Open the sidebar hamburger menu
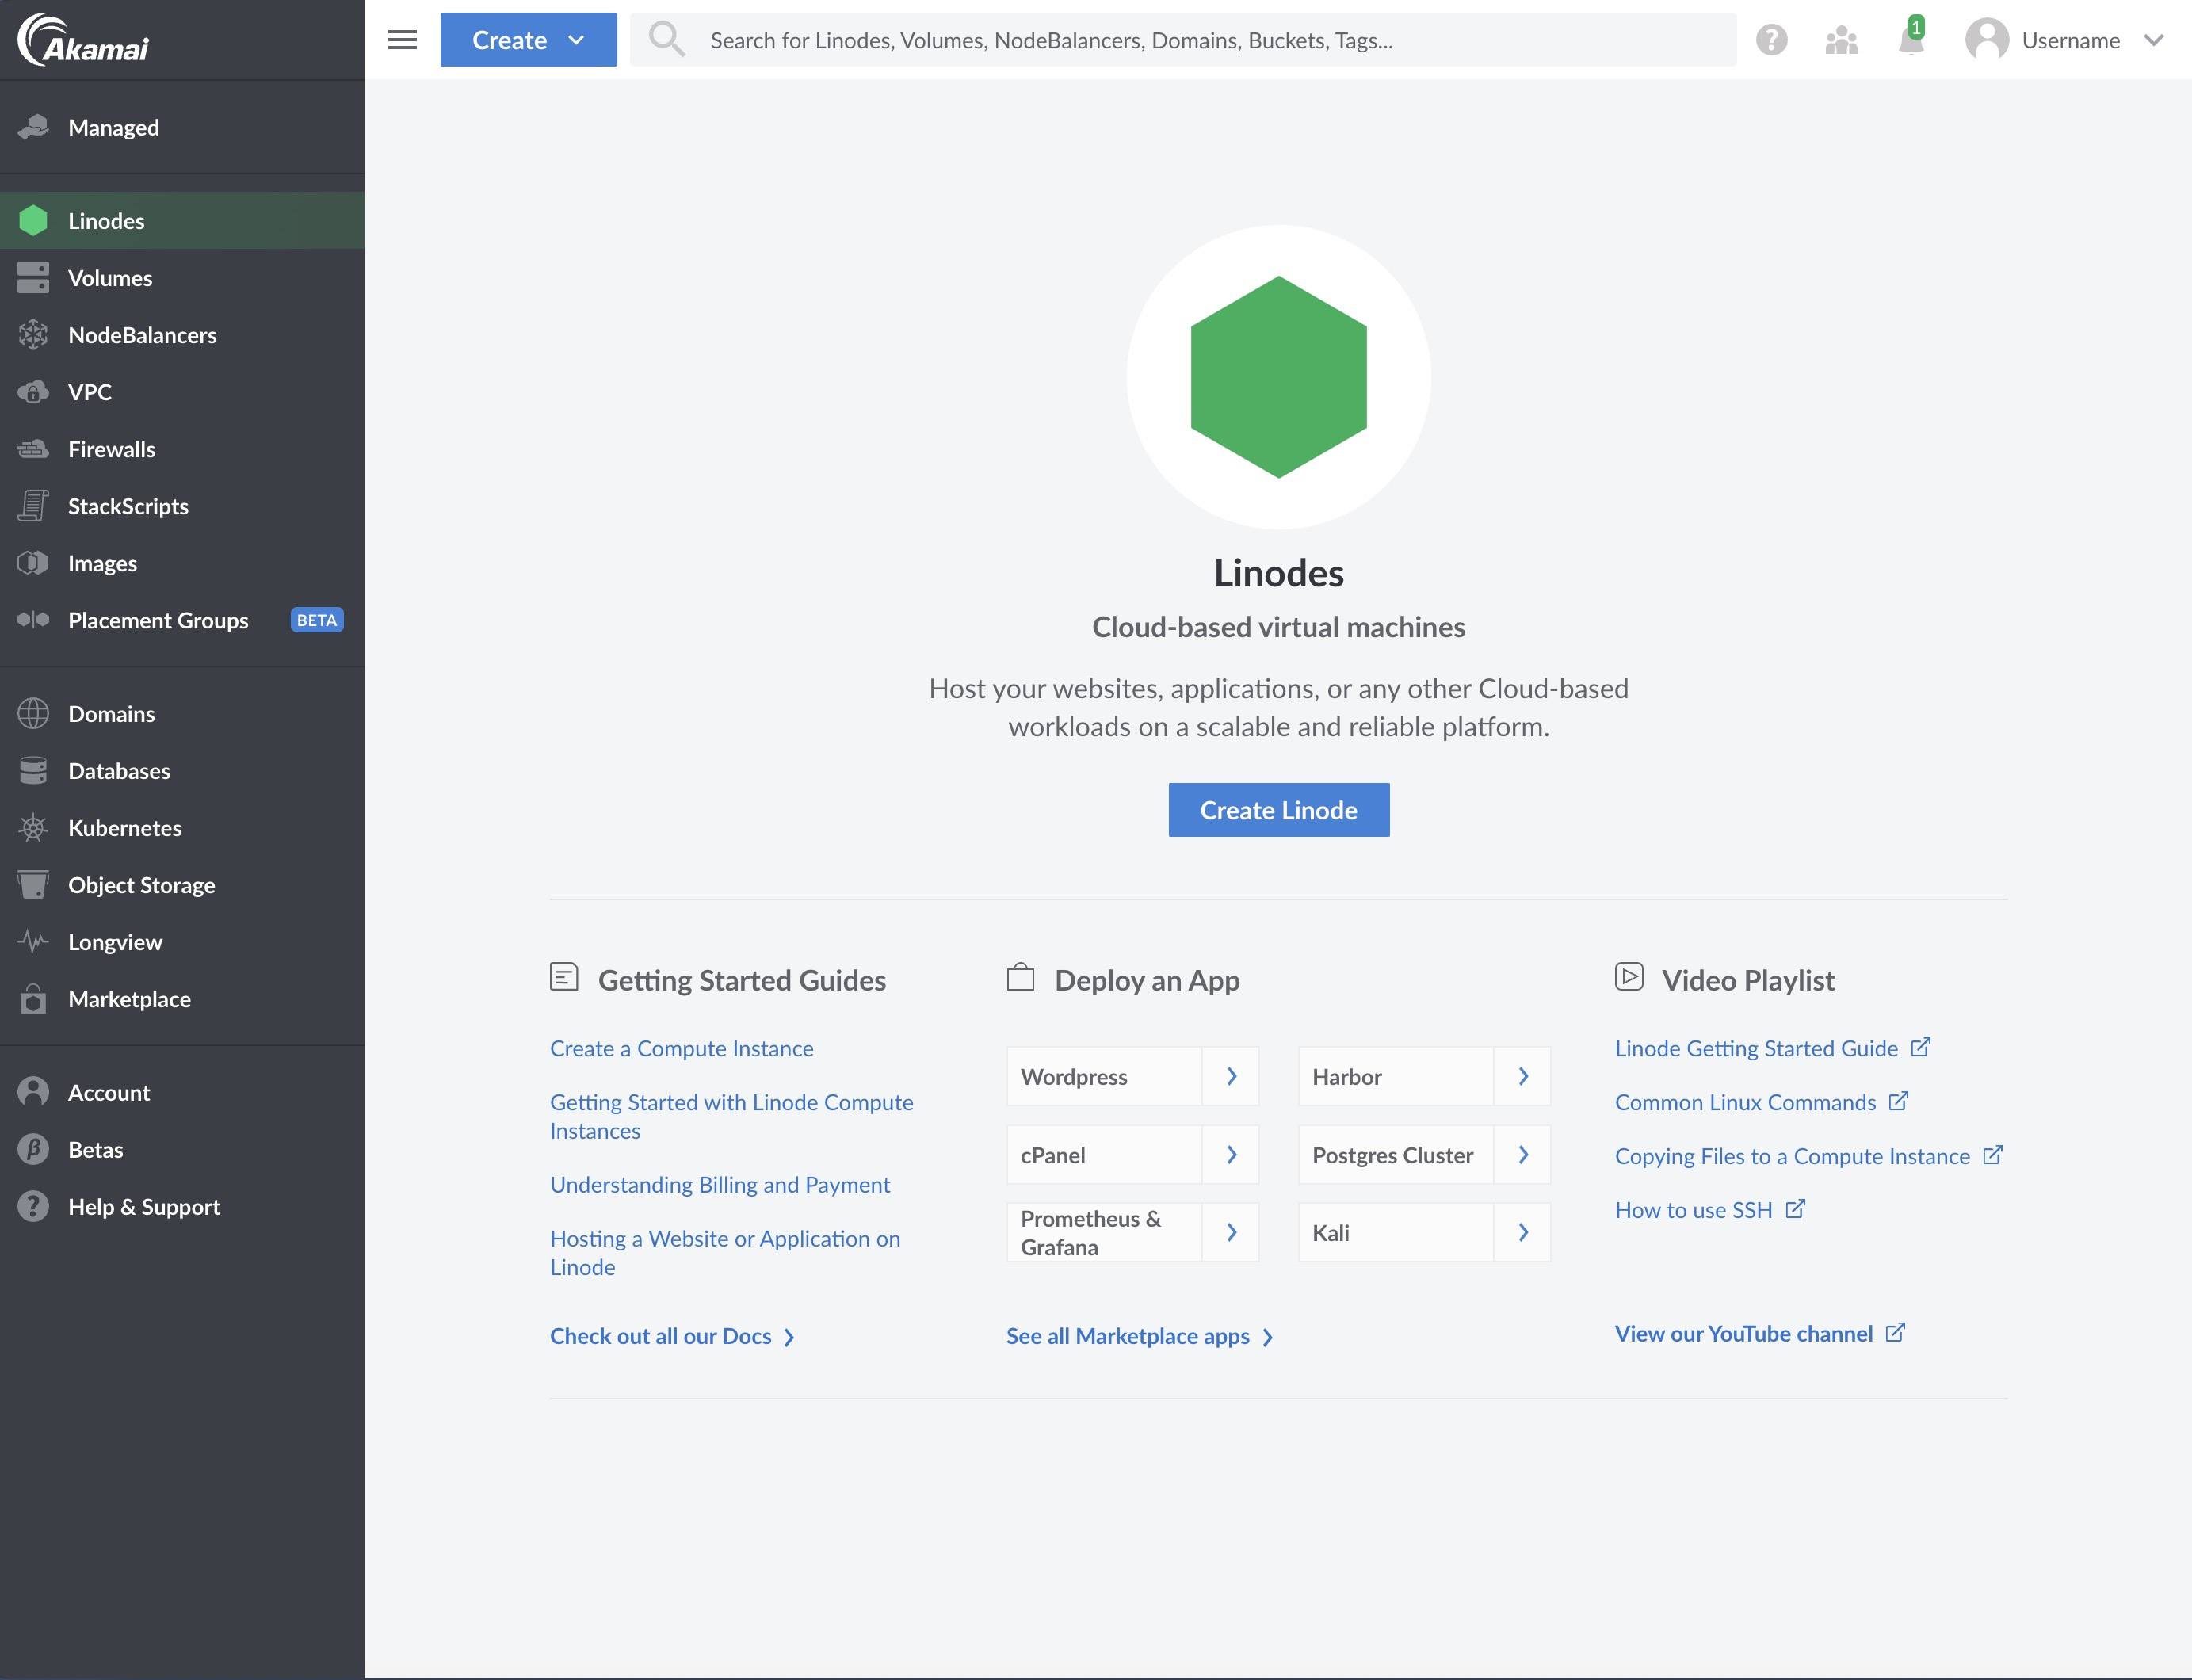This screenshot has width=2192, height=1680. 402,40
